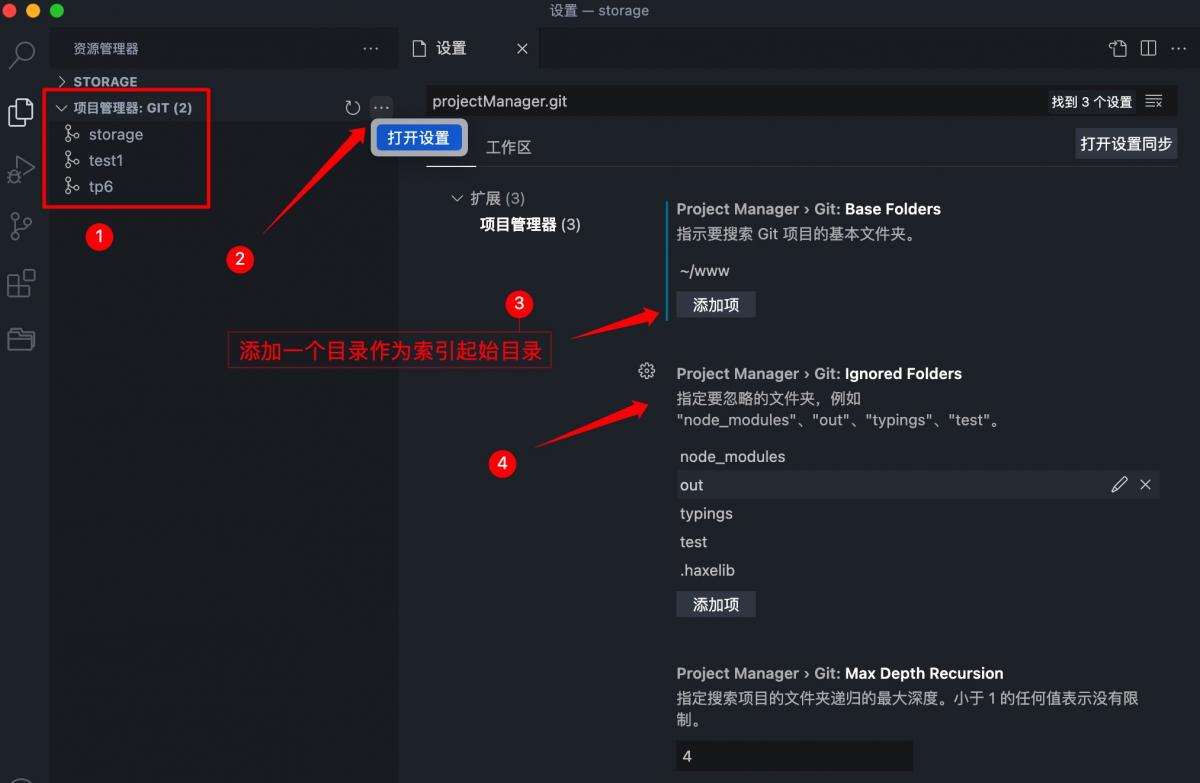Clear the settings search filter
The width and height of the screenshot is (1200, 783).
click(1154, 101)
